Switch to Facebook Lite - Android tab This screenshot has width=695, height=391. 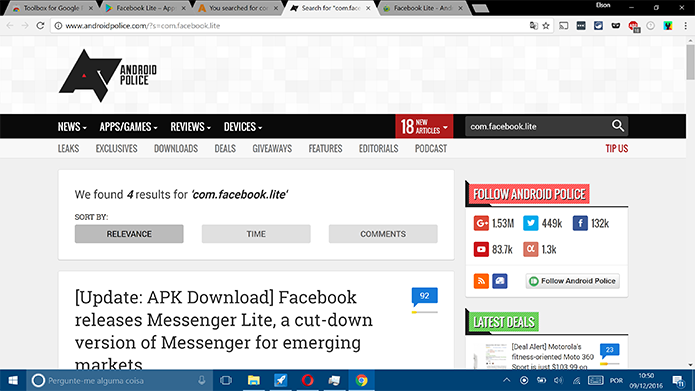[x=423, y=8]
